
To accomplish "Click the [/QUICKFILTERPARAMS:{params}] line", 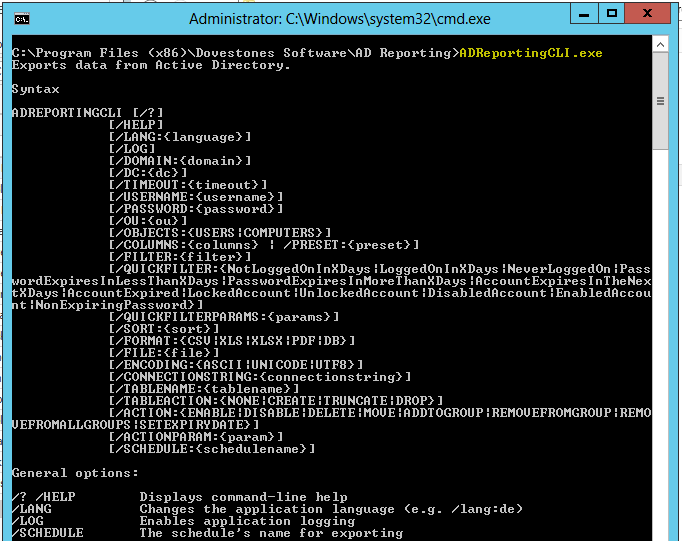I will 224,317.
